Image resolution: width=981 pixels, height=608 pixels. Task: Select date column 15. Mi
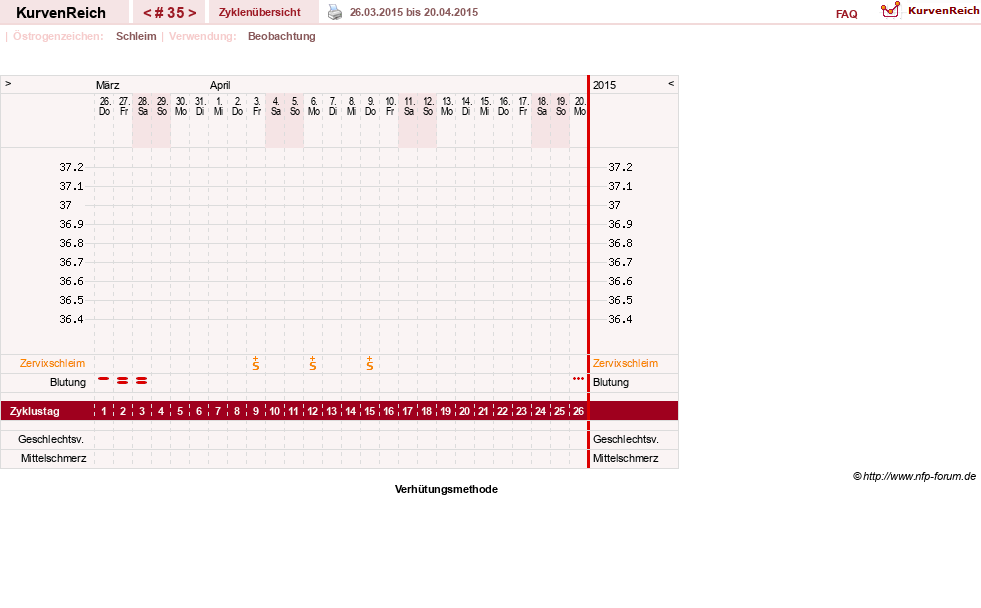coord(485,106)
